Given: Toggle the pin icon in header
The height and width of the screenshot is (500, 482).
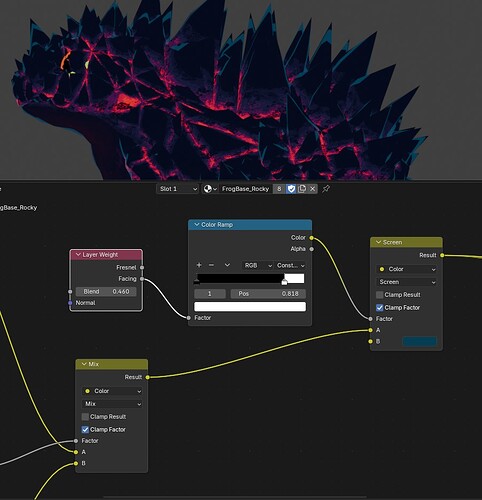Looking at the screenshot, I should point(326,189).
